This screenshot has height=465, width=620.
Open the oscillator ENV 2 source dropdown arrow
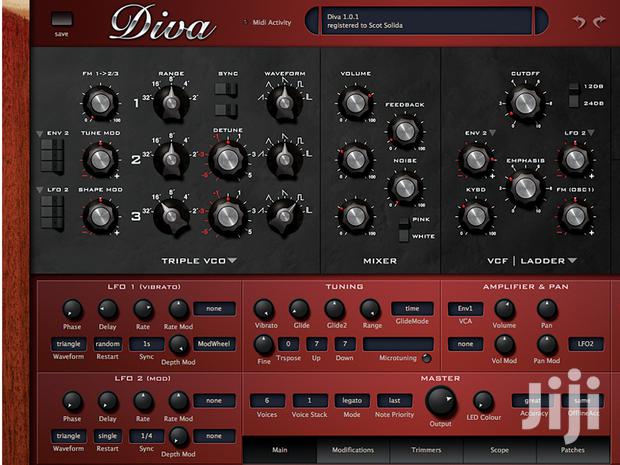[x=40, y=134]
